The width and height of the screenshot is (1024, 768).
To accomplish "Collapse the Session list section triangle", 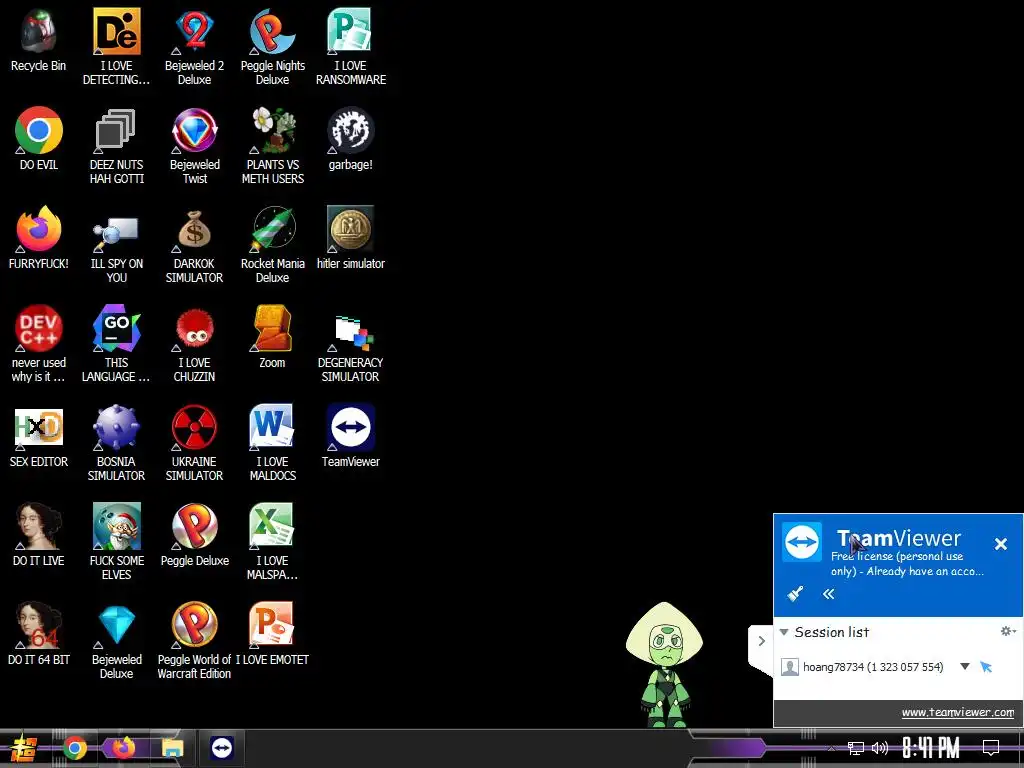I will [784, 632].
